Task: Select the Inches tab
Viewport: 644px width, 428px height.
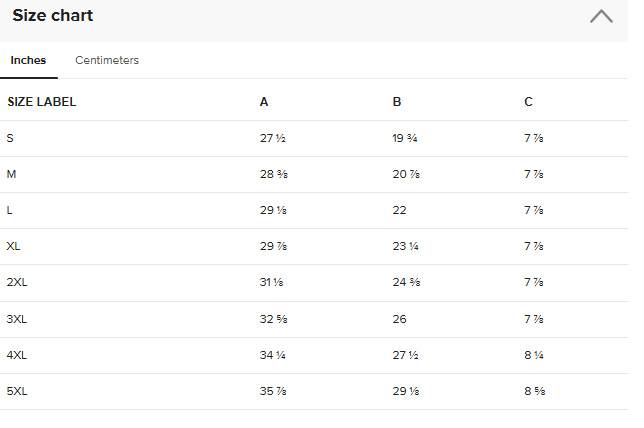Action: (x=28, y=60)
